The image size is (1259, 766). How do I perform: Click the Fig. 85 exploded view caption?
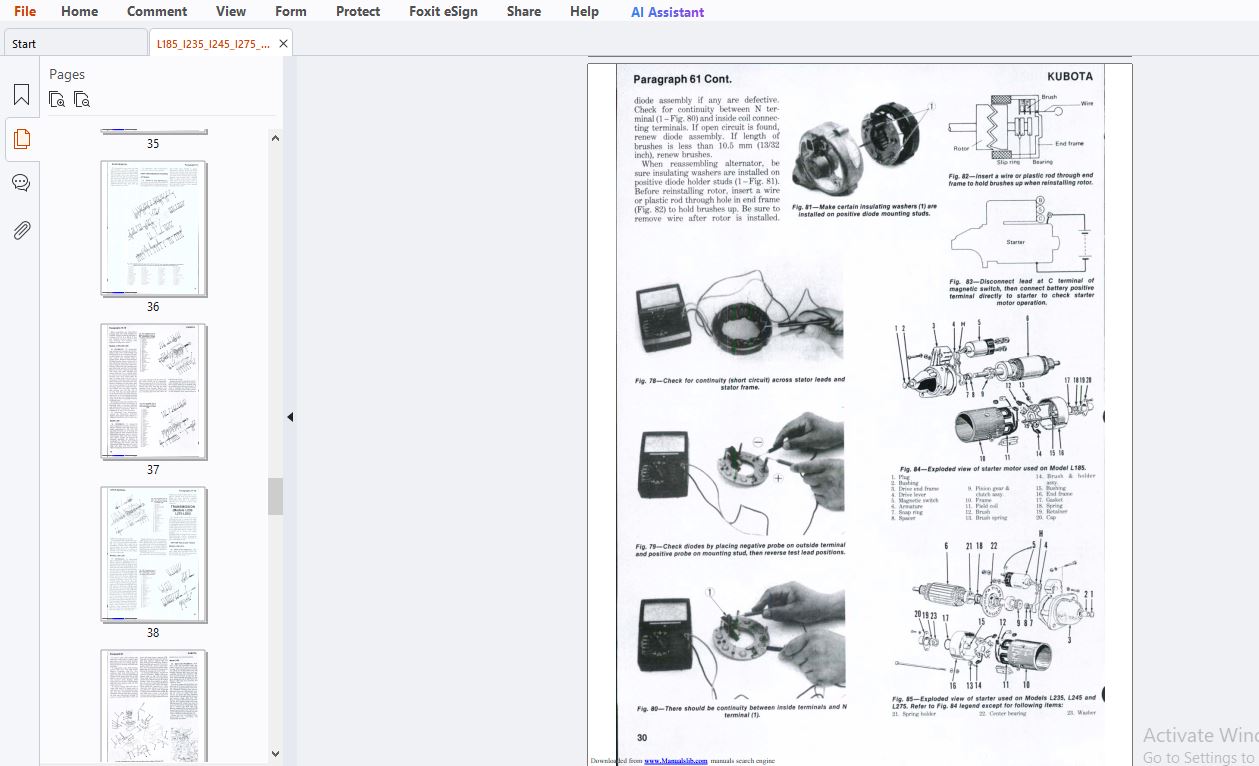[x=993, y=701]
